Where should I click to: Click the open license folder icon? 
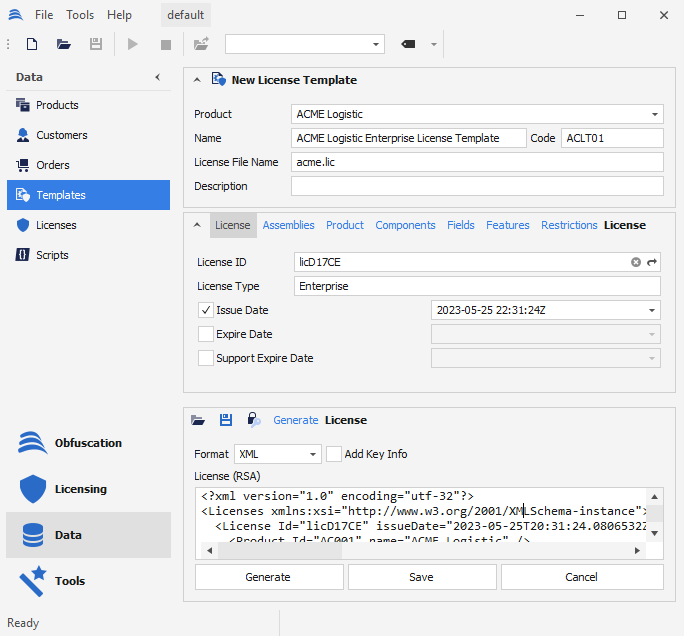(198, 420)
